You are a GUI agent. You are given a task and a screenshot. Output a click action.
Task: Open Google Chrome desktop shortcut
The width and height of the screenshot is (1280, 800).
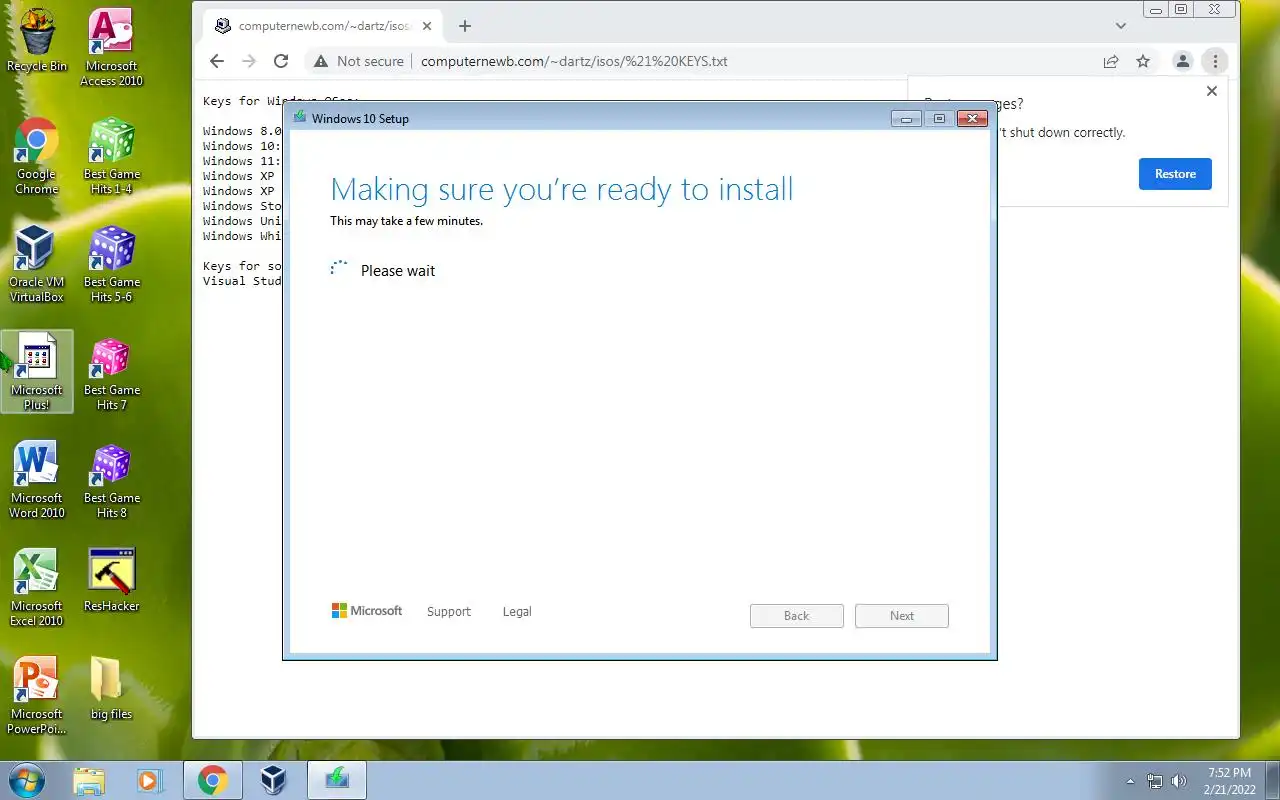[x=37, y=156]
